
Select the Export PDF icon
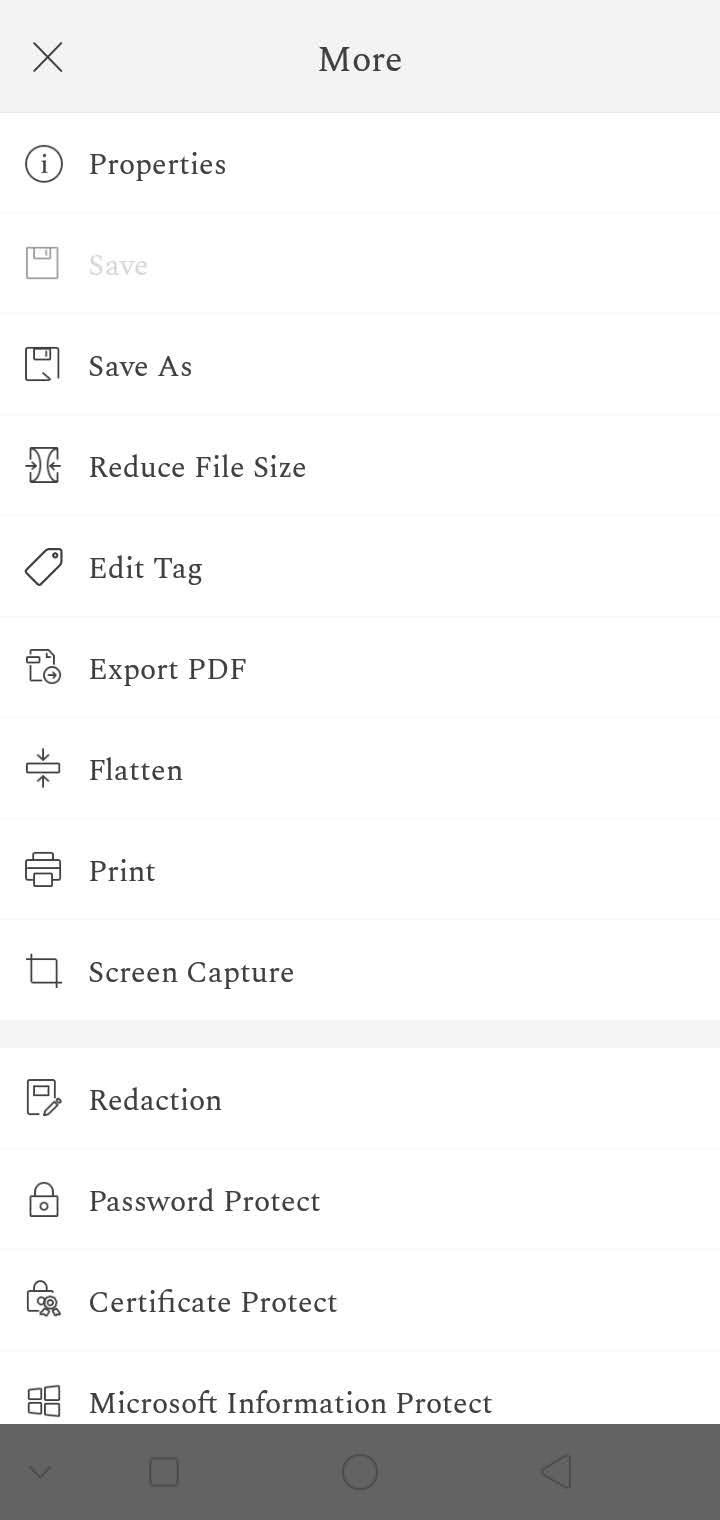[x=43, y=668]
